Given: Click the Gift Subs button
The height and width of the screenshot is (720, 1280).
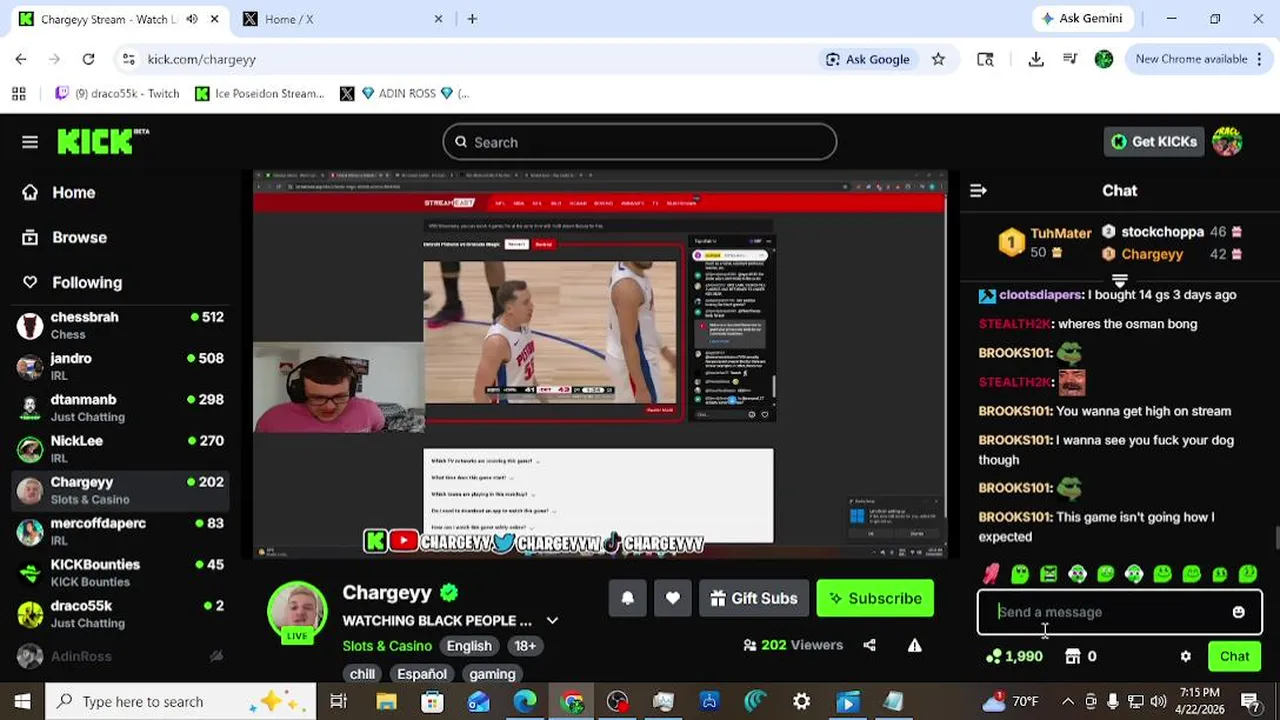Looking at the screenshot, I should click(754, 598).
